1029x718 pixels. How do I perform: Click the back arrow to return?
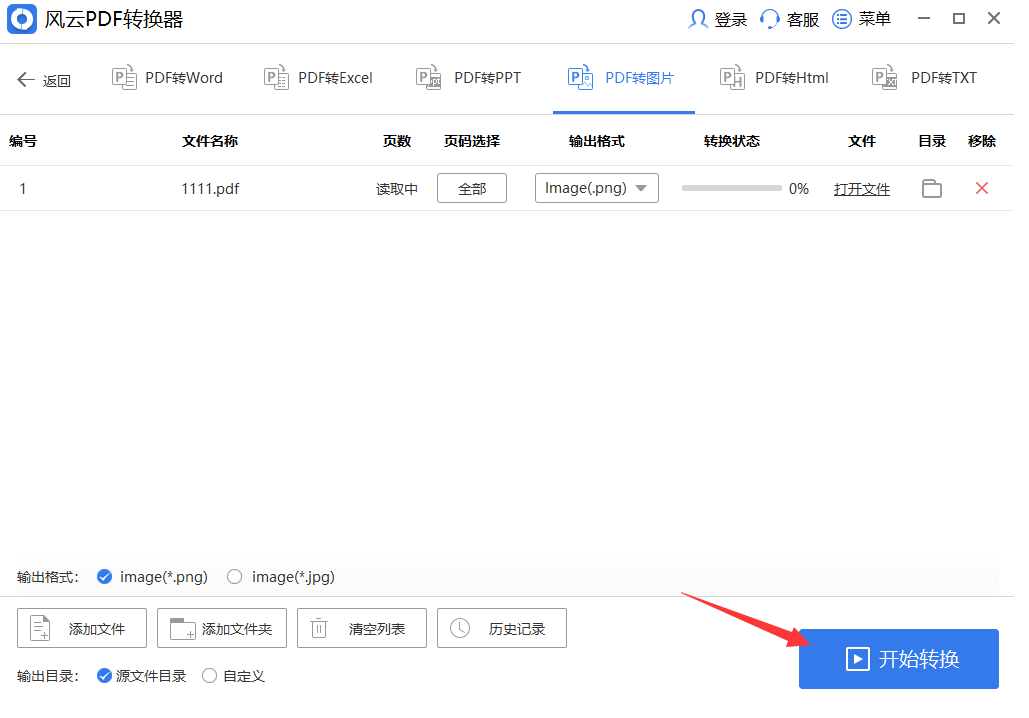pos(27,80)
